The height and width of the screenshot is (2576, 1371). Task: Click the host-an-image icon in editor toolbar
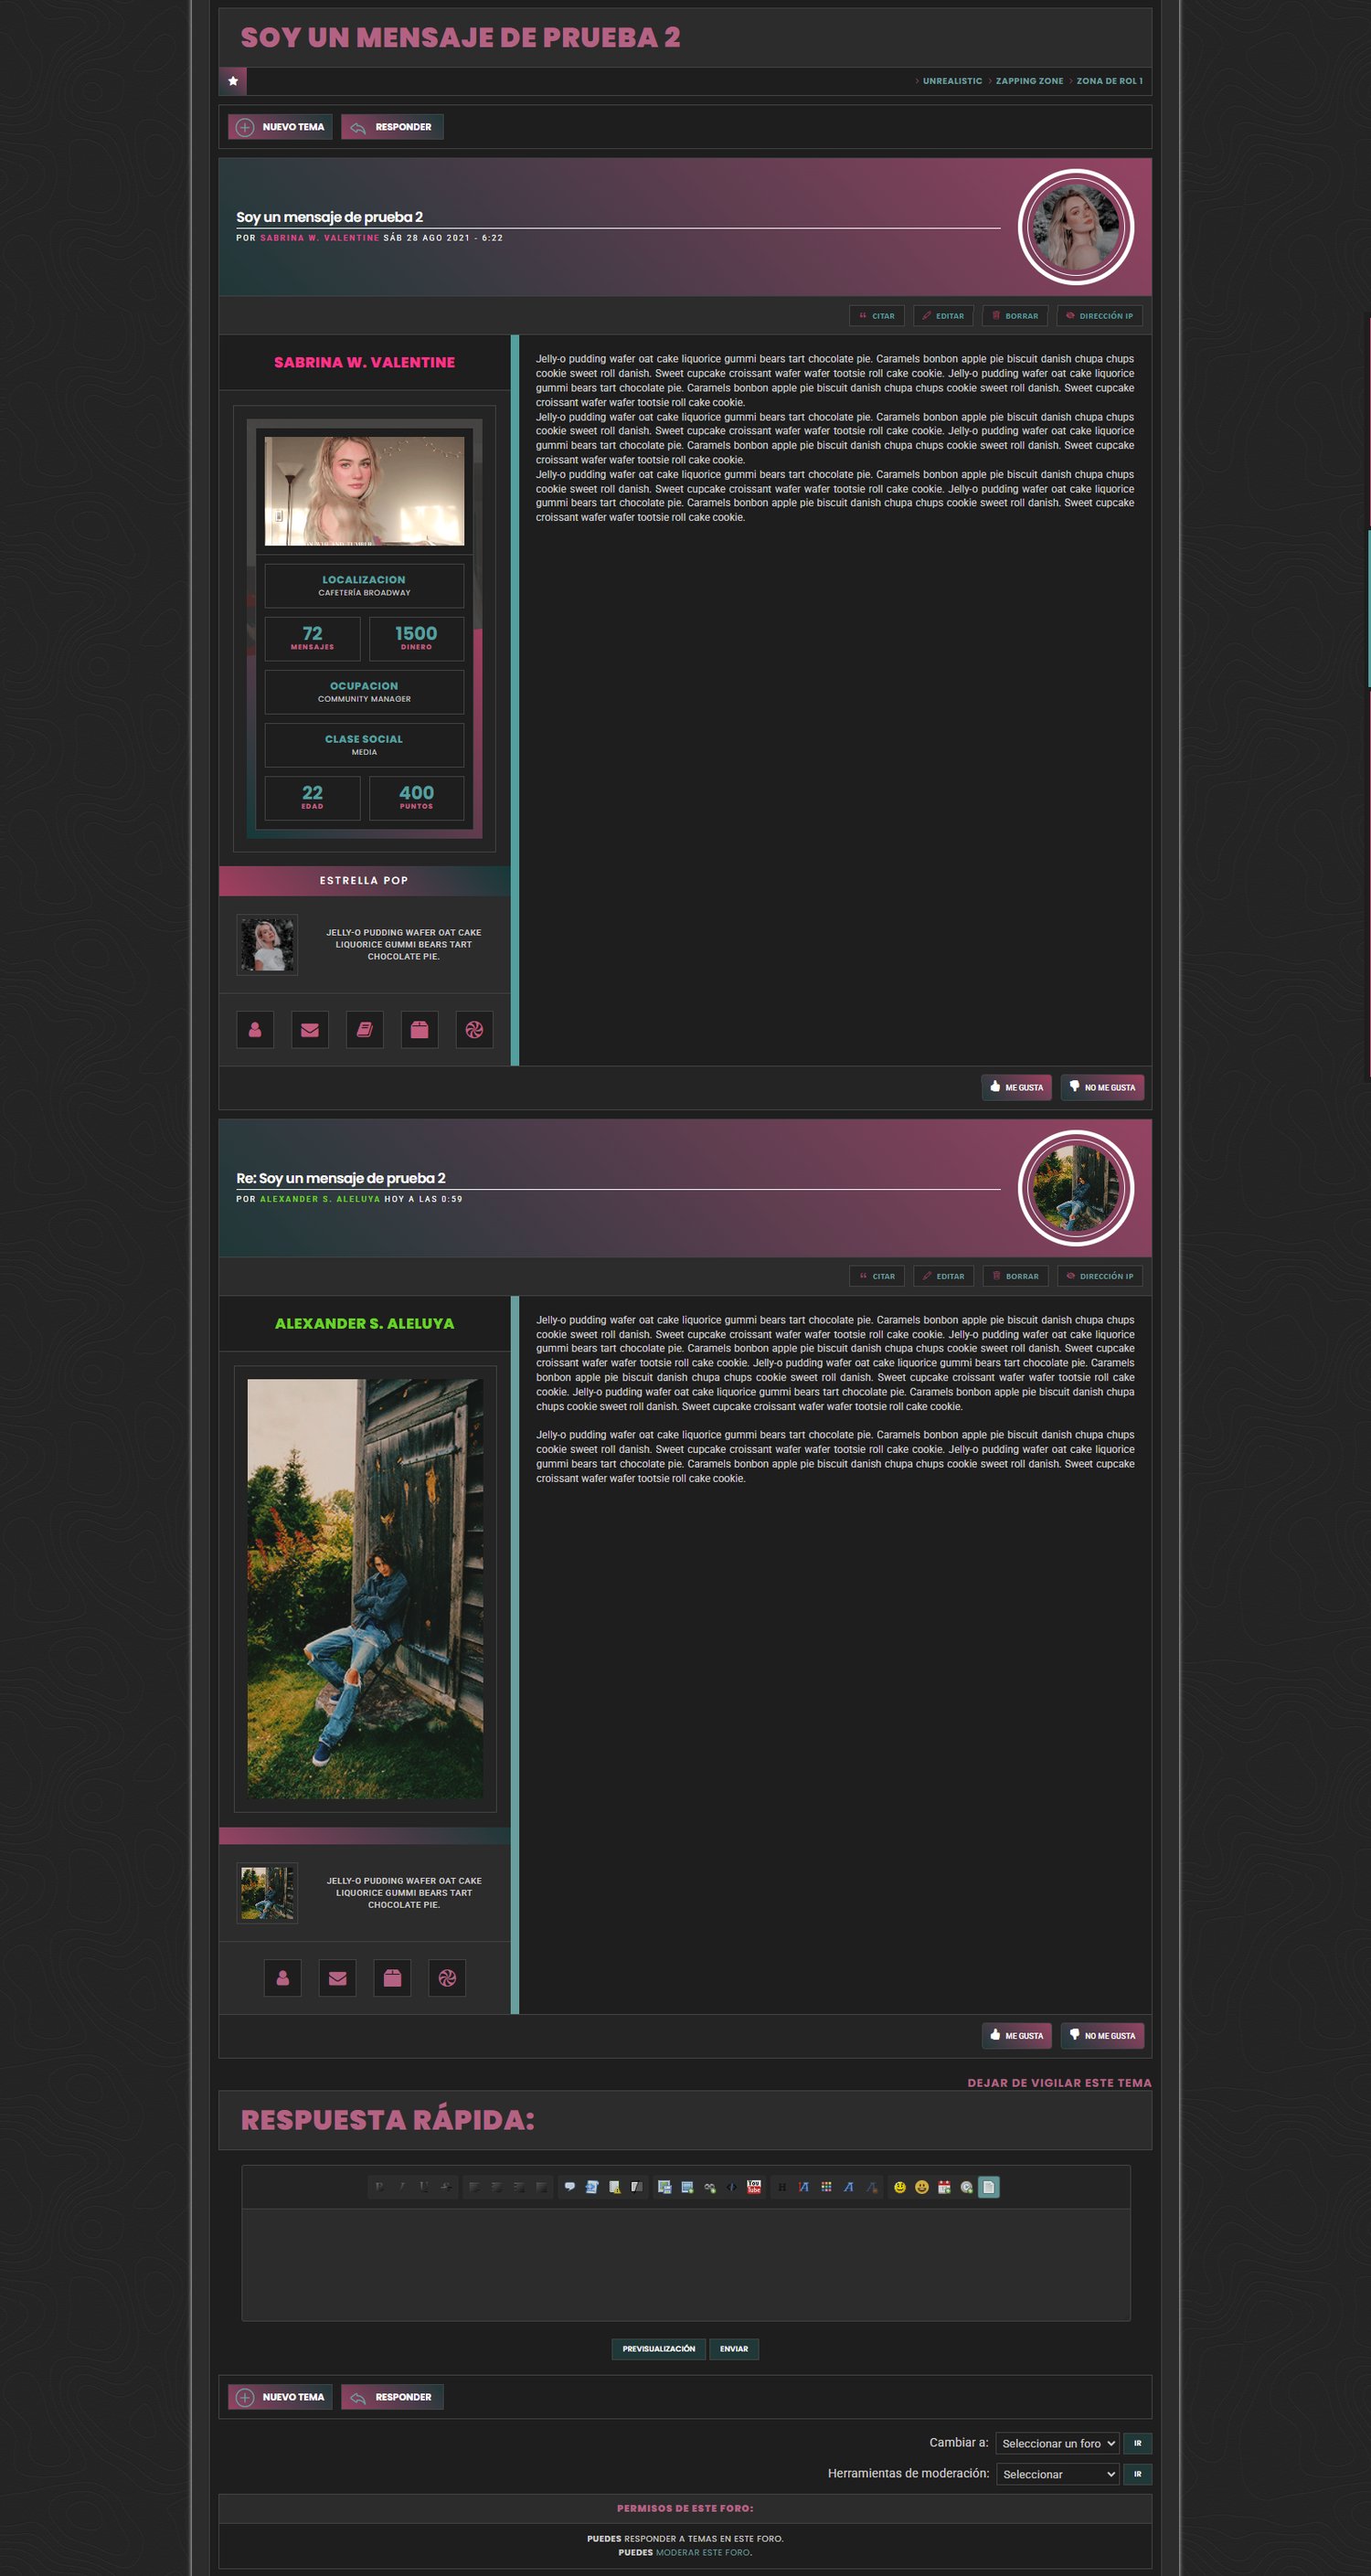pyautogui.click(x=665, y=2187)
